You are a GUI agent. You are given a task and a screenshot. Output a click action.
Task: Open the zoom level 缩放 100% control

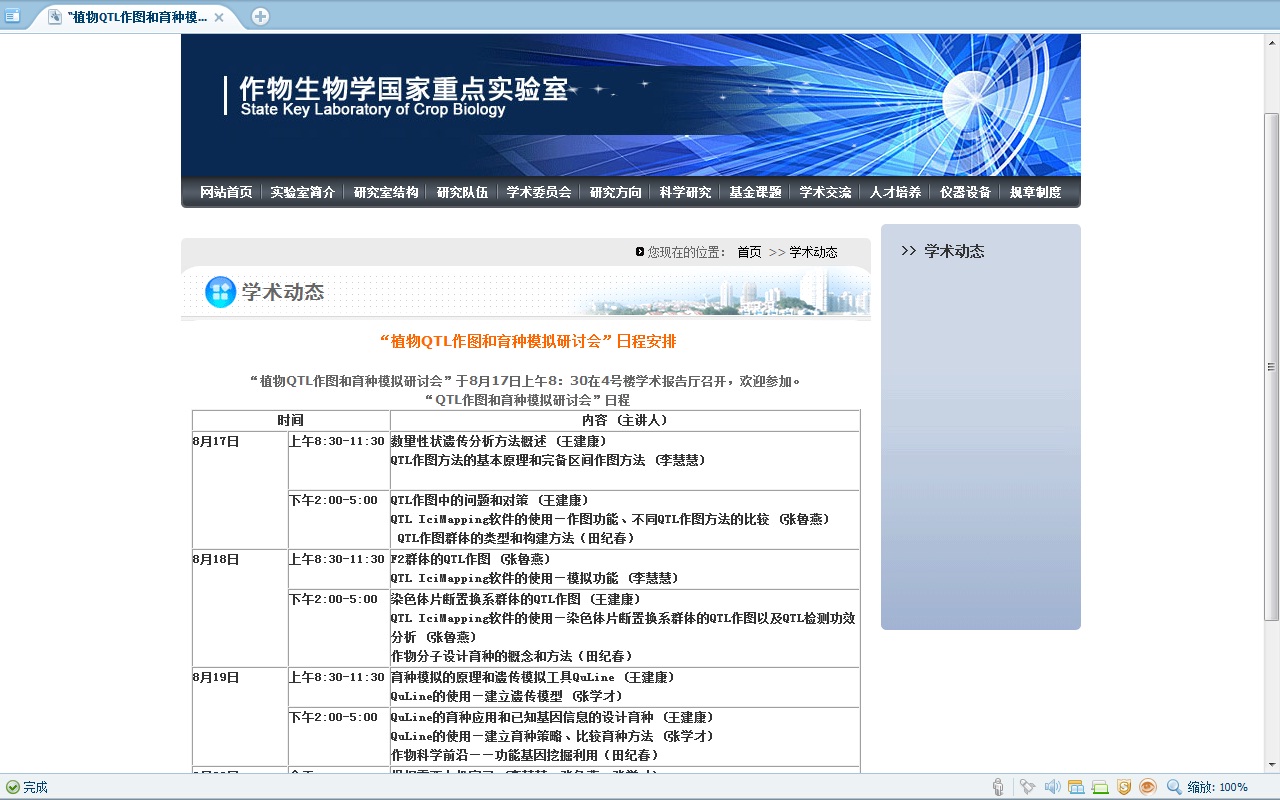click(x=1218, y=787)
